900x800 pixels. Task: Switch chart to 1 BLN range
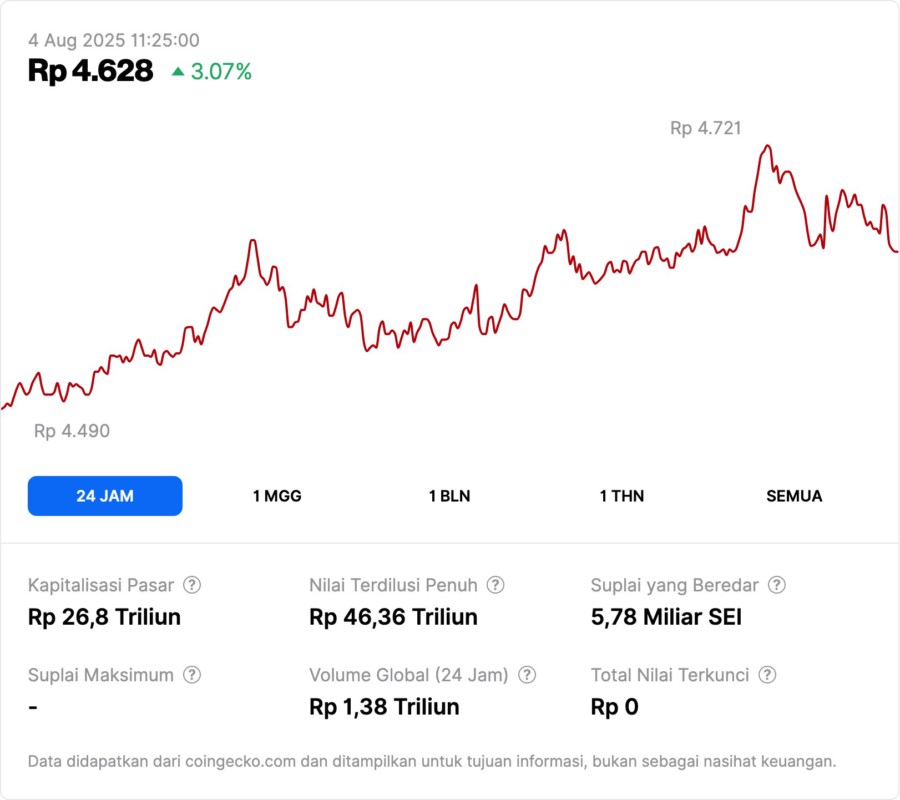(449, 496)
